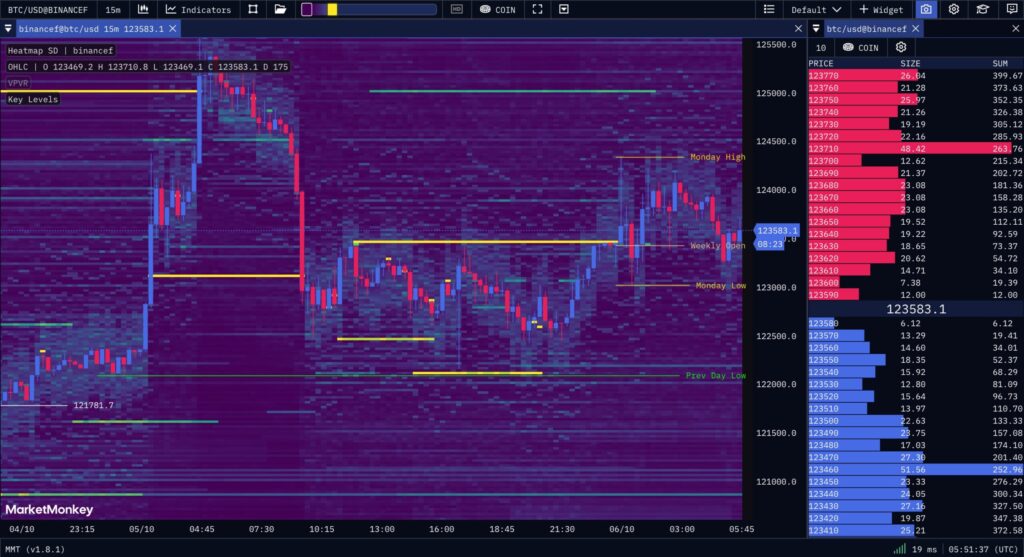Click the Monday High level label
Screen dimensions: 1024x557
(x=717, y=157)
